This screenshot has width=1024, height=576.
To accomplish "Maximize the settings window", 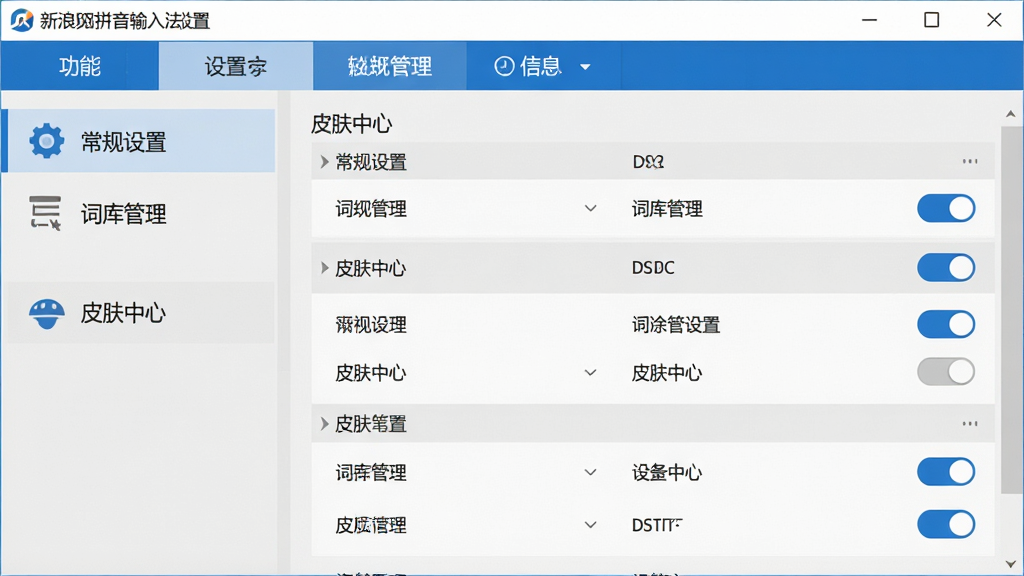I will tap(932, 20).
